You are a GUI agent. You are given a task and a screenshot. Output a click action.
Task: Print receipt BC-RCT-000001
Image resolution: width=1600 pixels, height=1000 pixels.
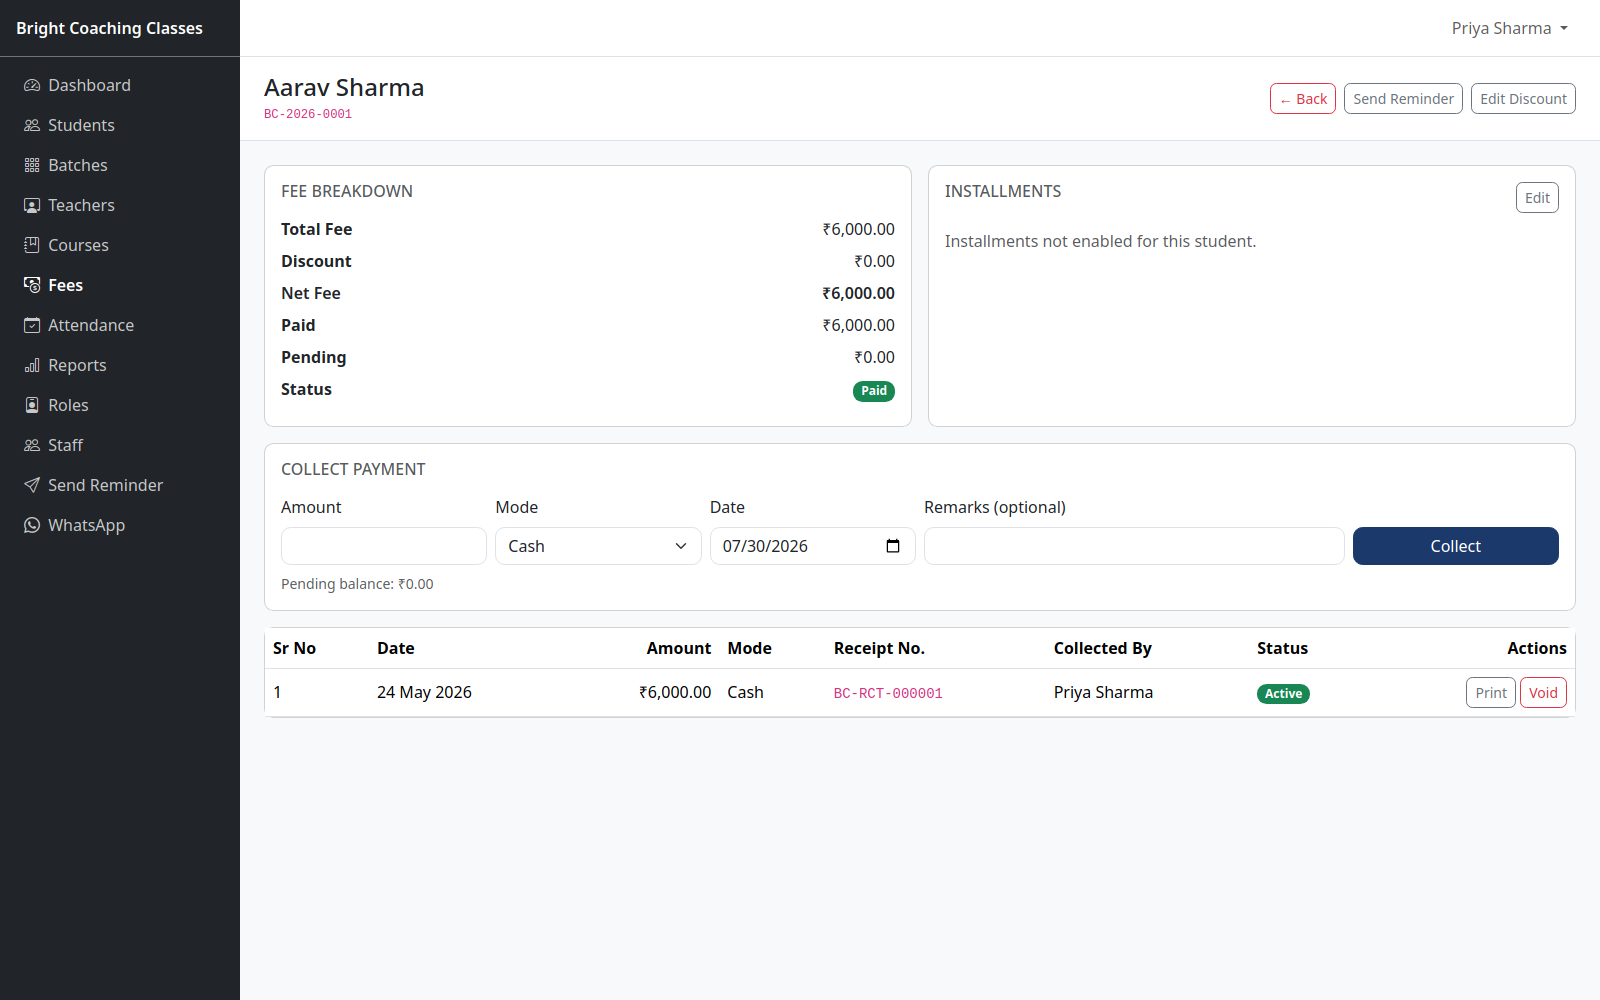1490,693
